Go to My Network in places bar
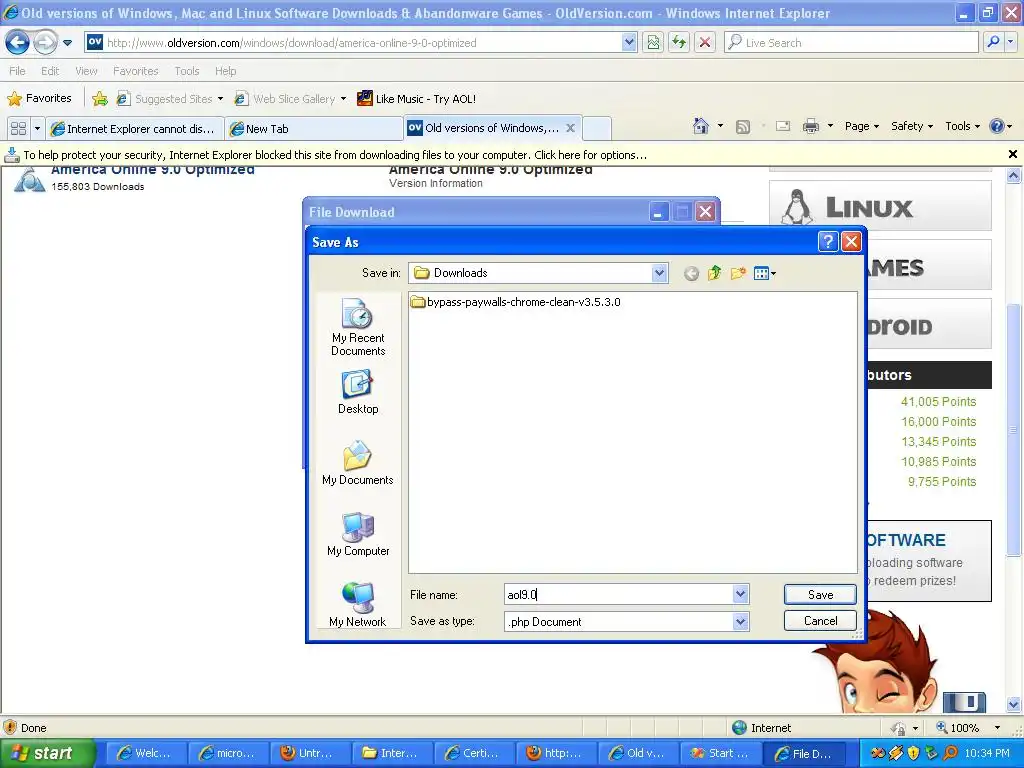The width and height of the screenshot is (1024, 768). [358, 604]
